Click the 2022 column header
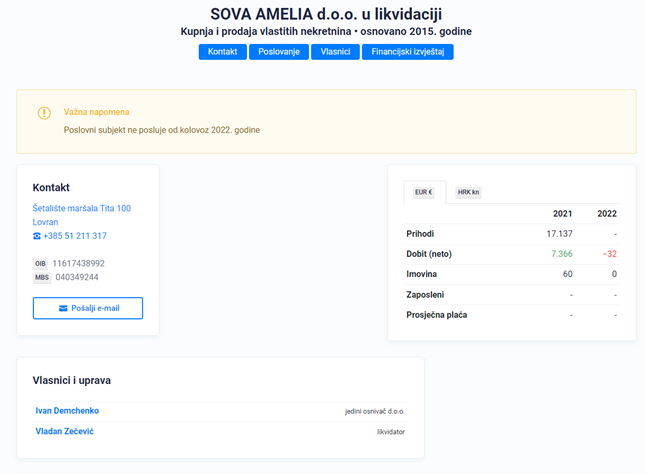 pyautogui.click(x=607, y=214)
